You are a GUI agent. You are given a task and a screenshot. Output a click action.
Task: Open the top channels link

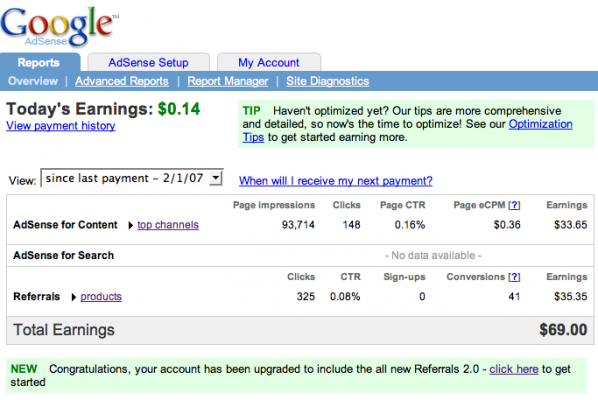point(168,225)
